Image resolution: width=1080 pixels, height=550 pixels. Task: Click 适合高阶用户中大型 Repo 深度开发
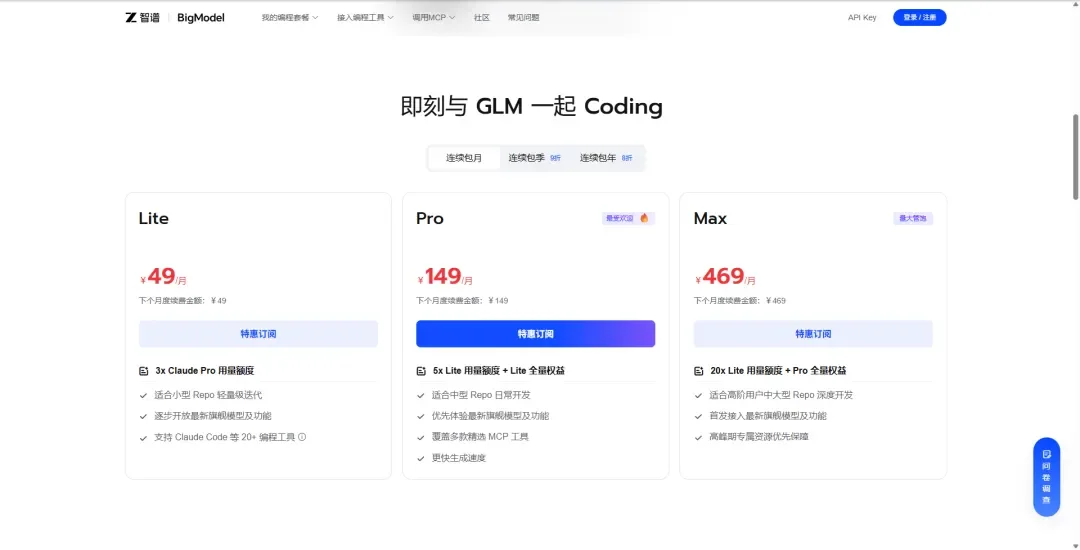(x=781, y=395)
